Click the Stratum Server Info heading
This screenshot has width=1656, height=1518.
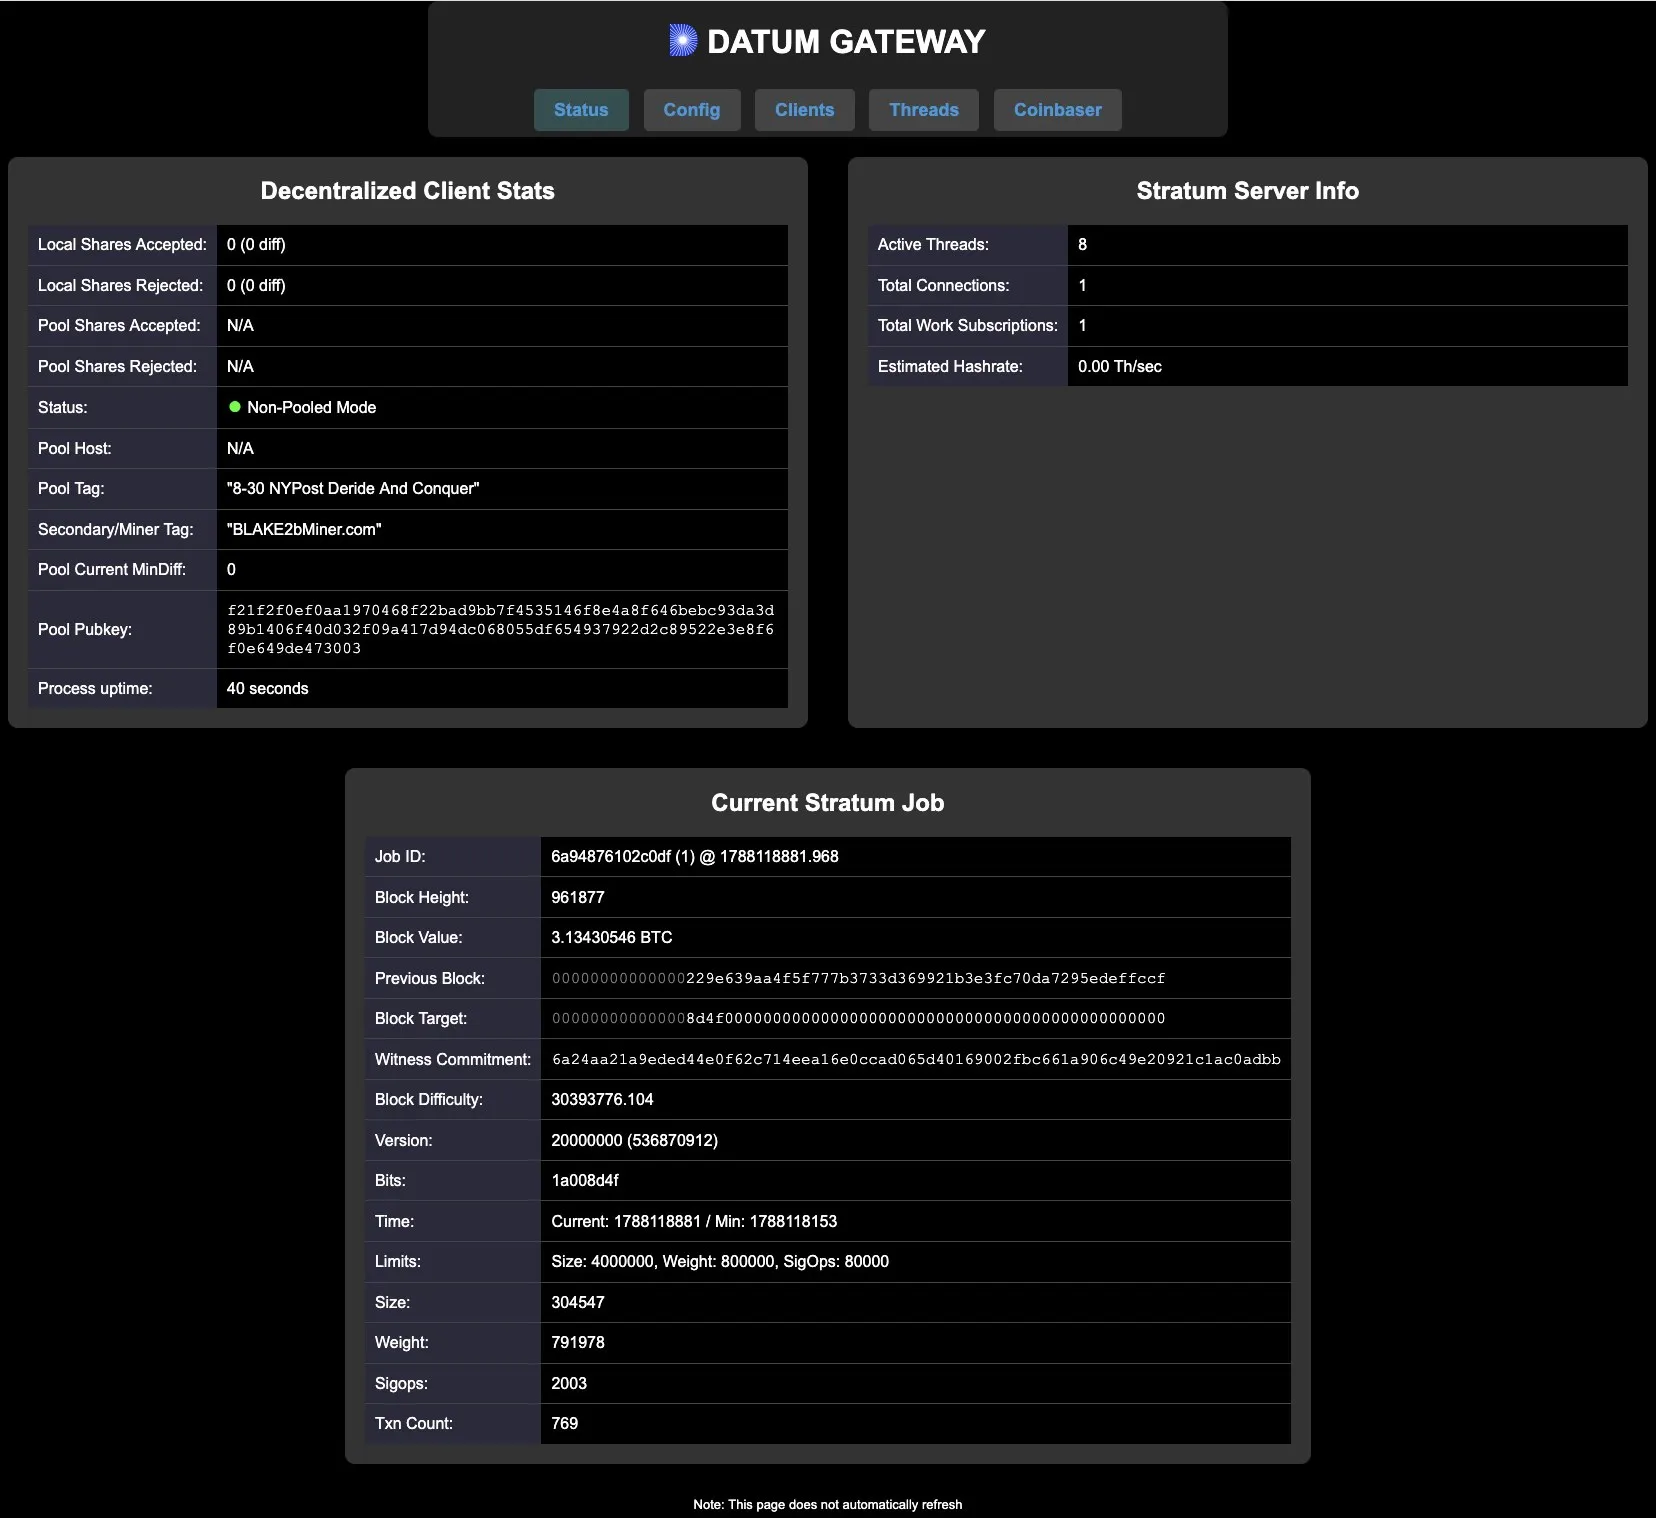tap(1248, 191)
